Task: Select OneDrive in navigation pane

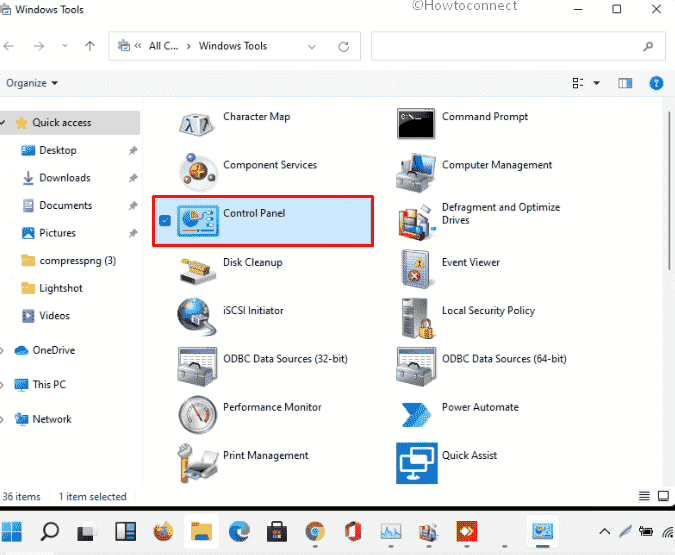Action: point(53,350)
